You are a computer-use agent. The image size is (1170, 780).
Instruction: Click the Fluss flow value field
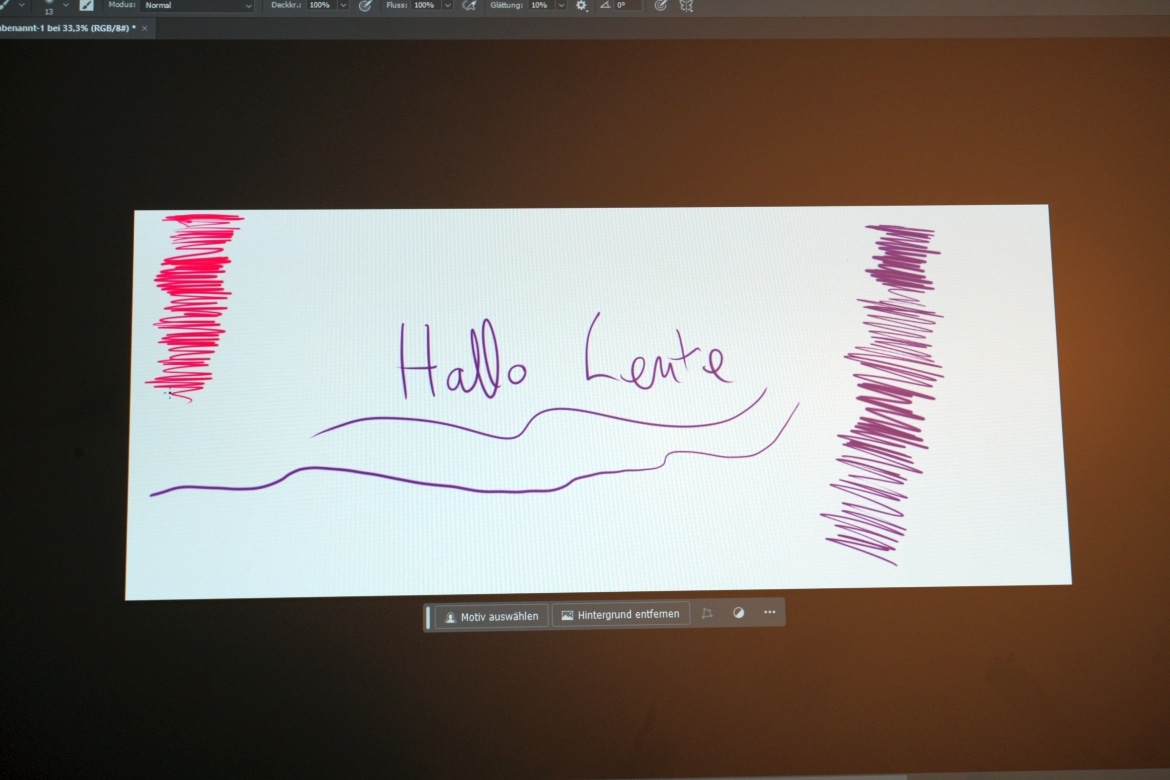pyautogui.click(x=424, y=5)
